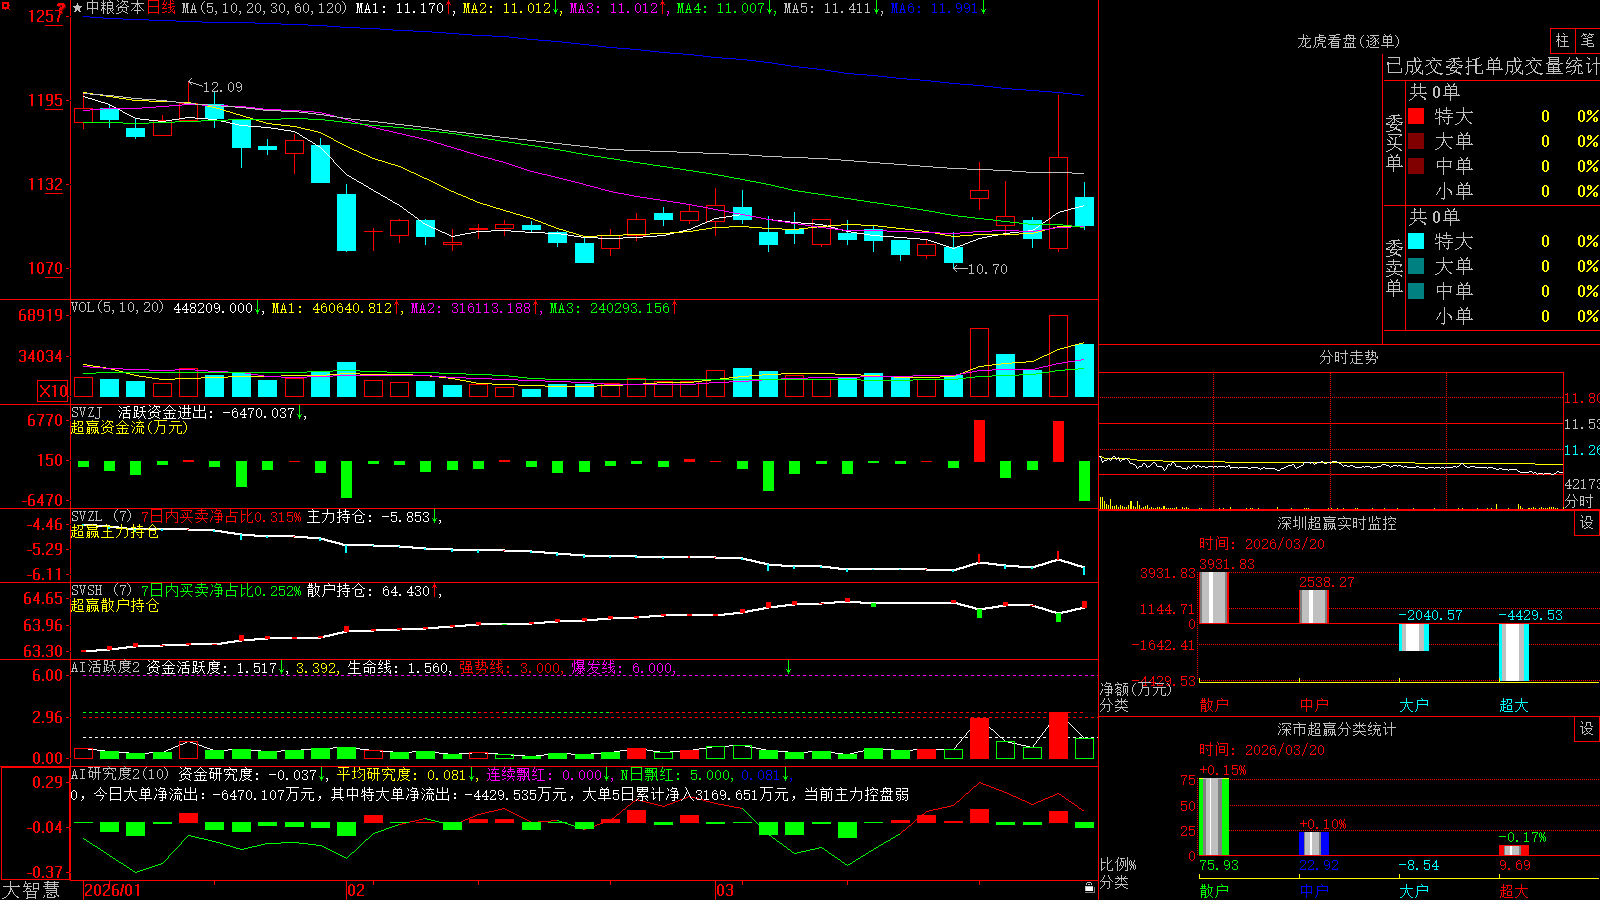1600x900 pixels.
Task: Select the teal 中单 sell-order swatch
Action: click(x=1416, y=291)
